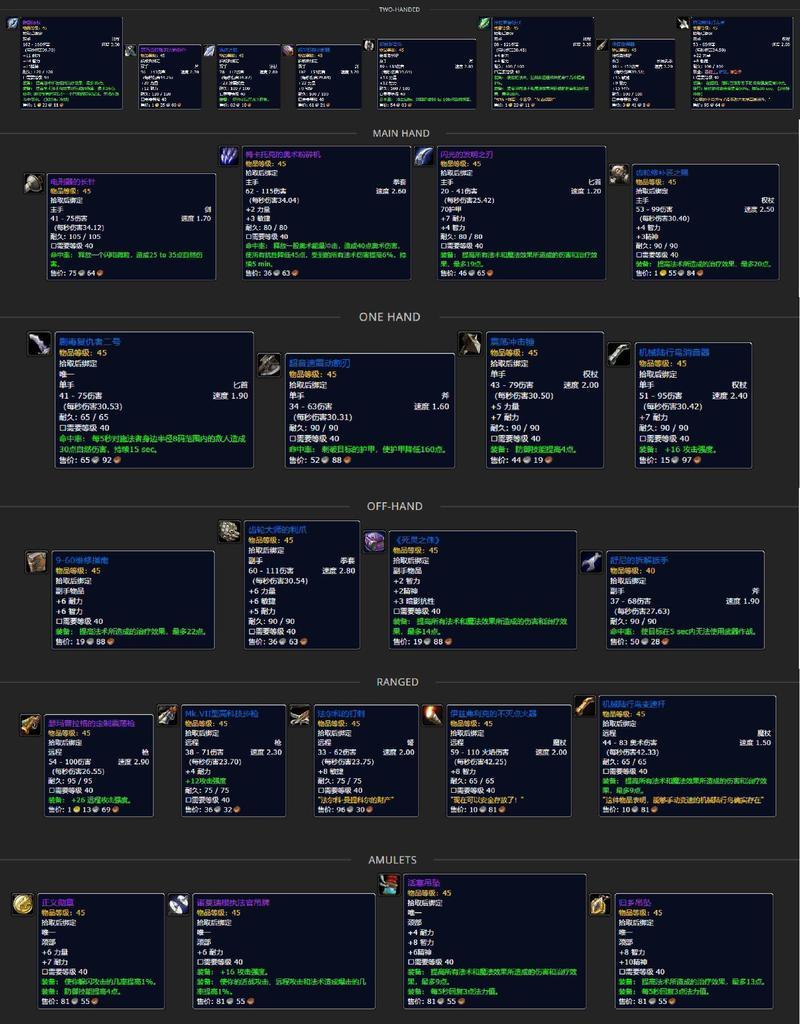800x1024 pixels.
Task: Click the MAIN HAND section header
Action: click(x=401, y=133)
